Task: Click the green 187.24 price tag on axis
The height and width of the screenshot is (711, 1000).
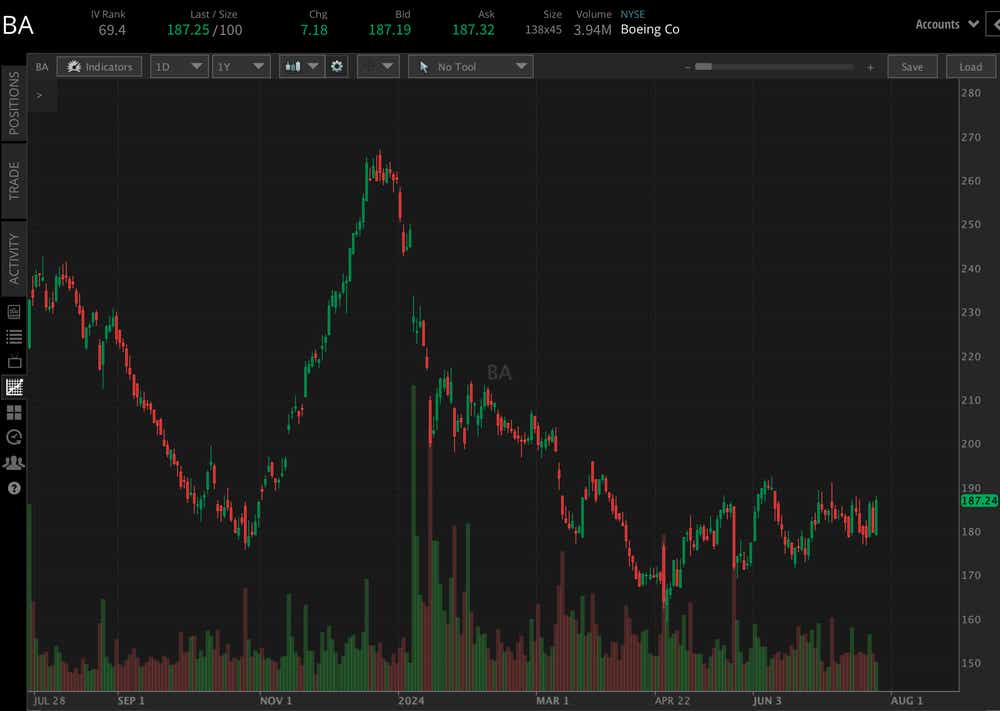Action: 979,501
